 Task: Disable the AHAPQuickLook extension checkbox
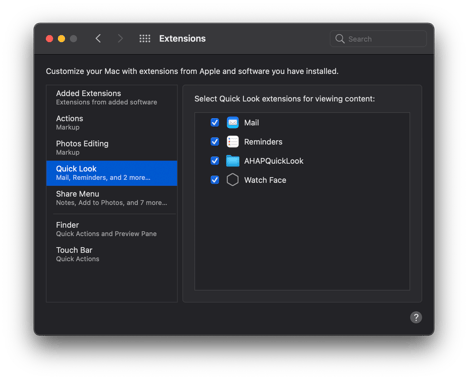[x=215, y=161]
